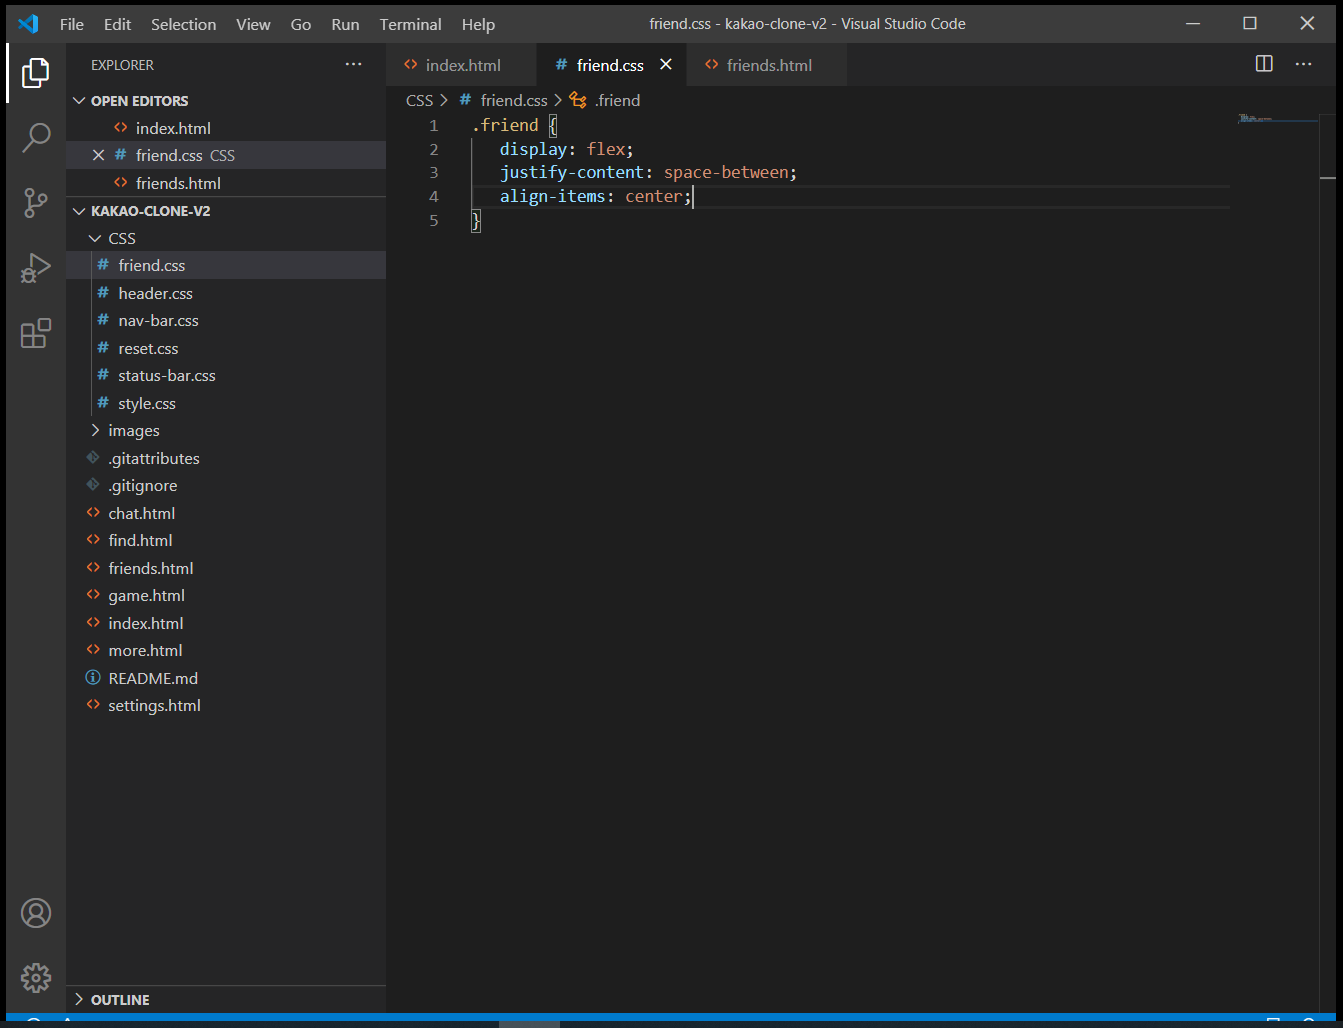Open the File menu
1343x1028 pixels.
[72, 24]
